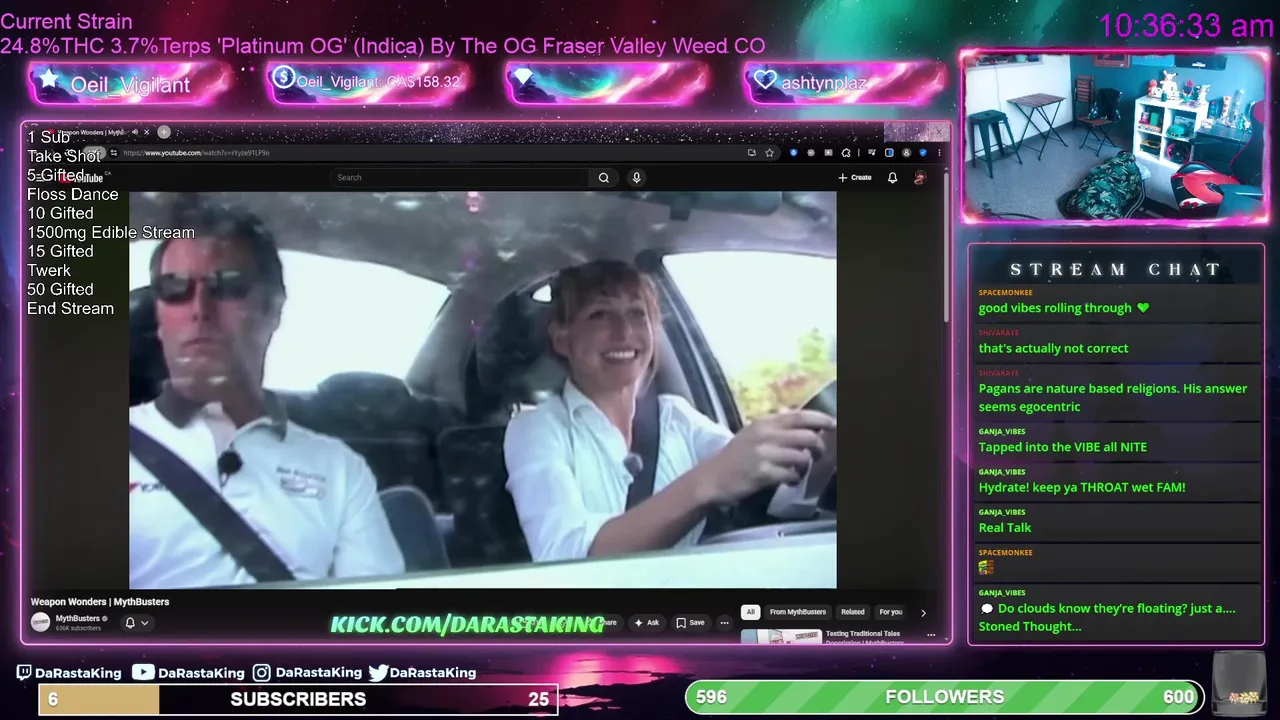1280x720 pixels.
Task: Select the For you chip
Action: 891,612
